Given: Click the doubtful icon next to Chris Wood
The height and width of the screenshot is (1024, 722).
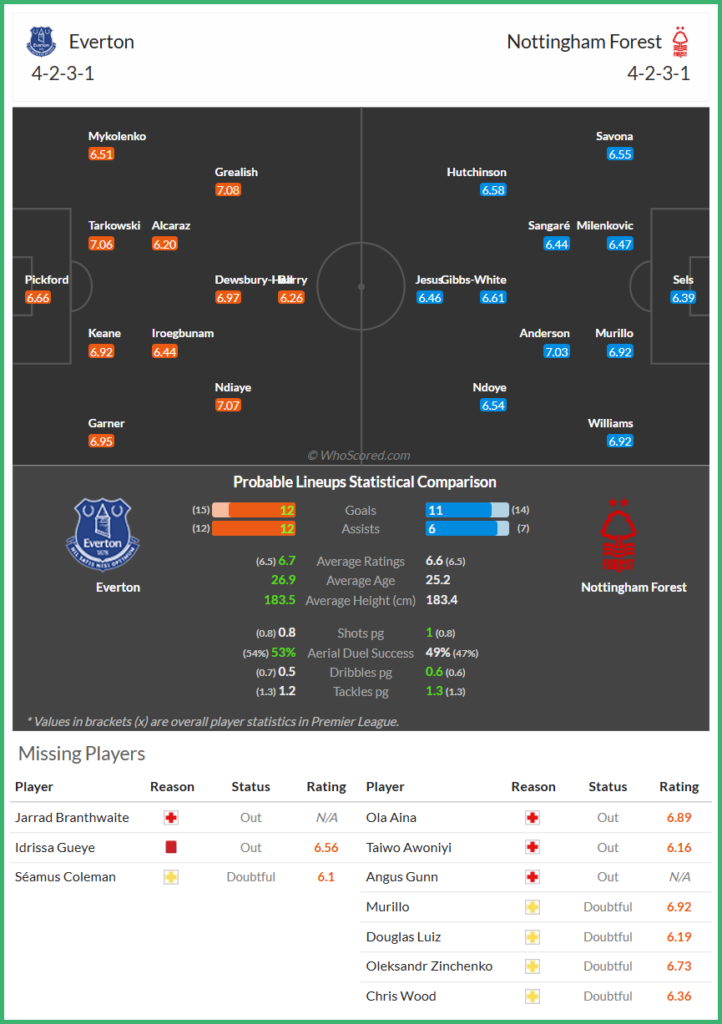Looking at the screenshot, I should 533,996.
